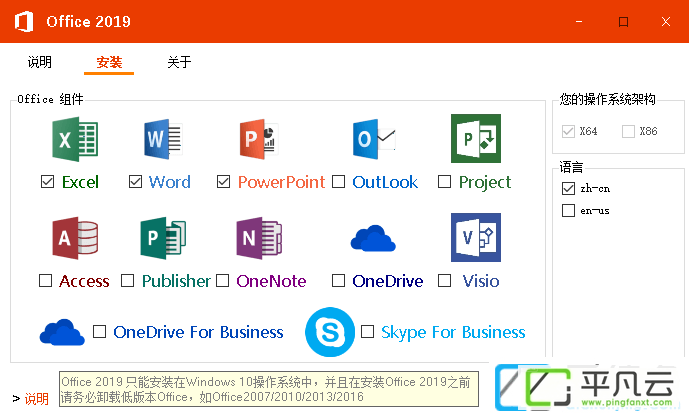This screenshot has height=417, width=689.
Task: Open the 关于 tab
Action: click(x=179, y=62)
